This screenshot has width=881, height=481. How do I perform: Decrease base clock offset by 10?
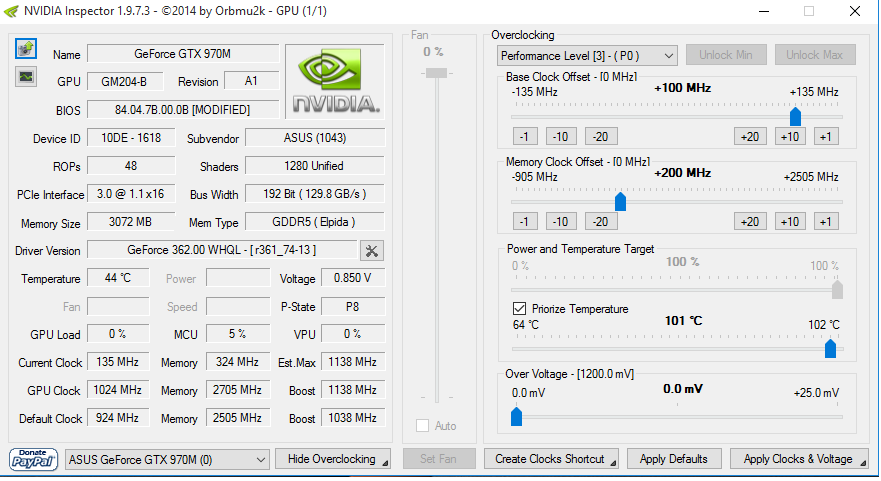[561, 137]
